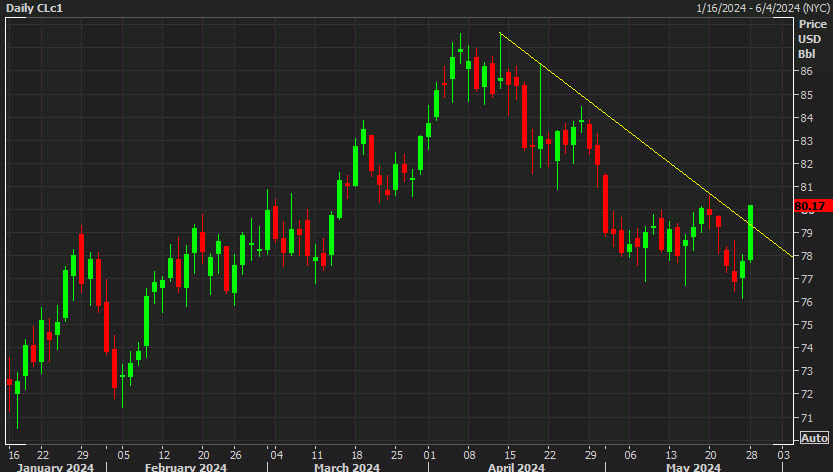833x472 pixels.
Task: Click the 06 date tick in May
Action: point(630,455)
